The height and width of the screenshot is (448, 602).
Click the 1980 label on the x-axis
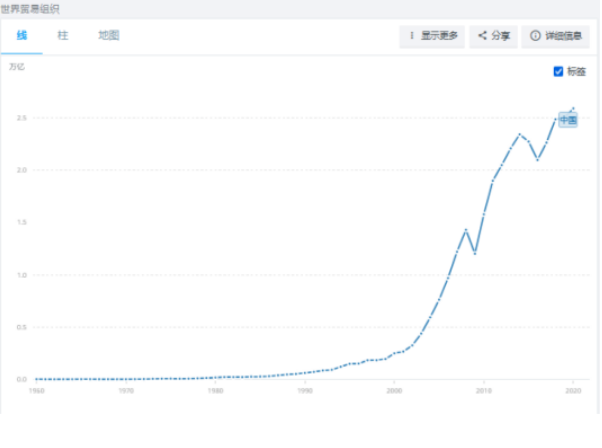pyautogui.click(x=215, y=392)
